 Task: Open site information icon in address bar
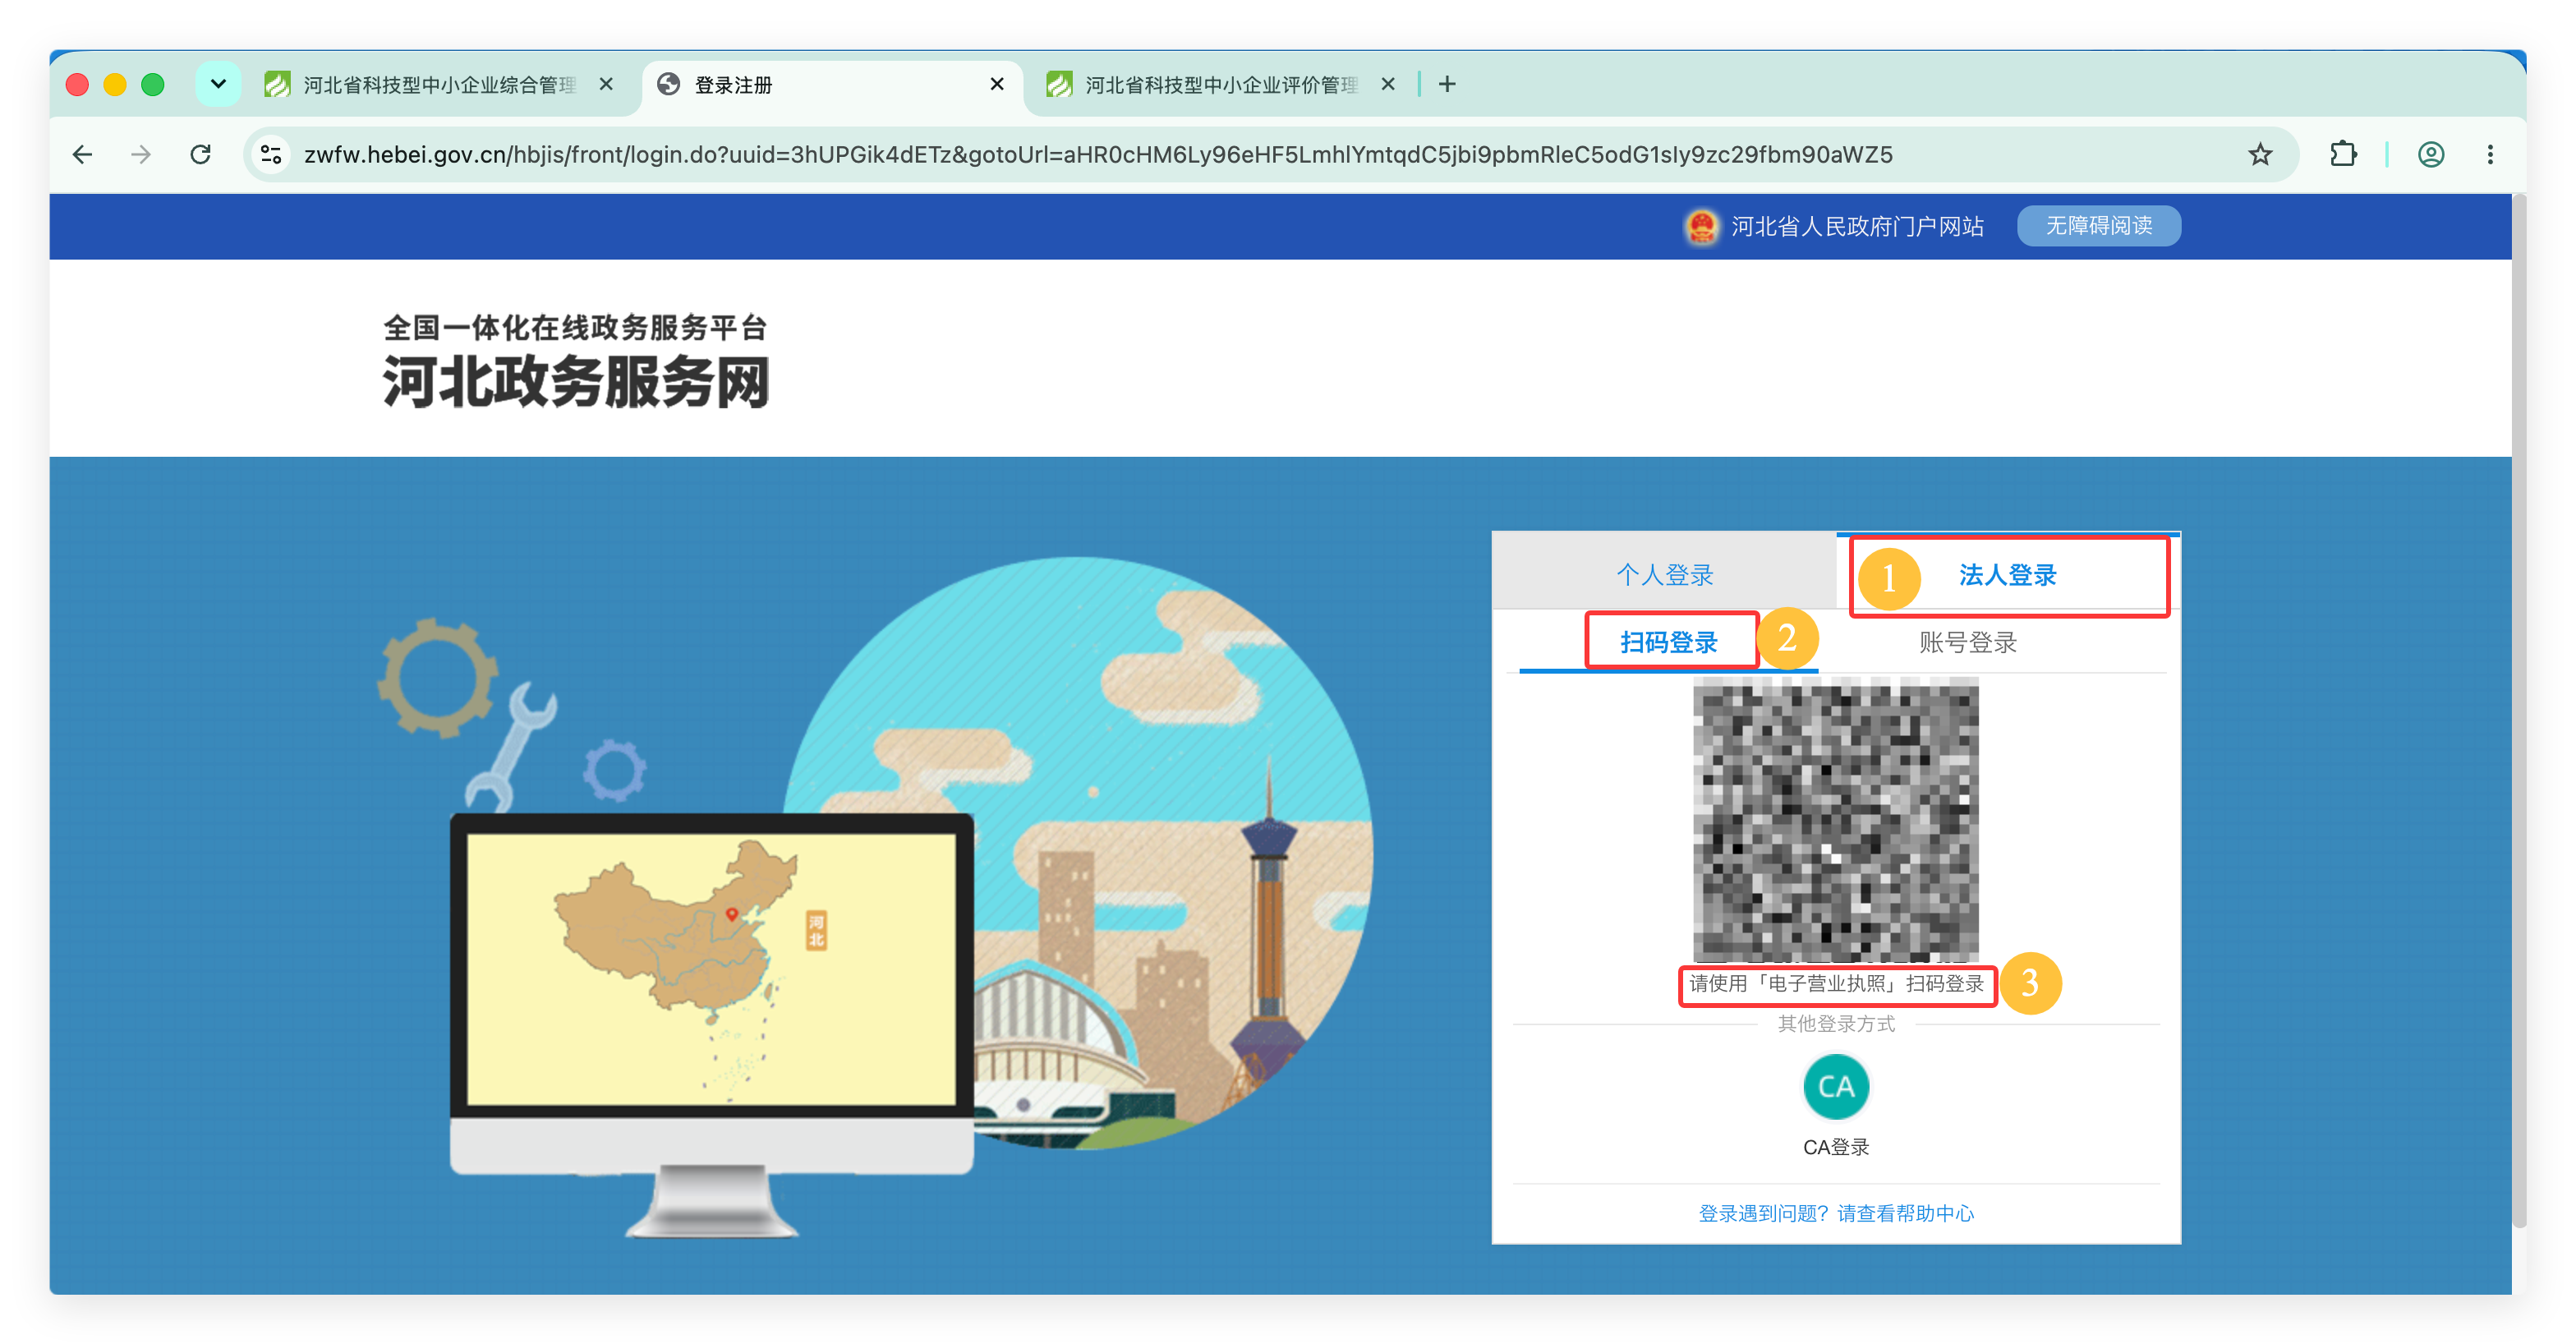pyautogui.click(x=271, y=154)
